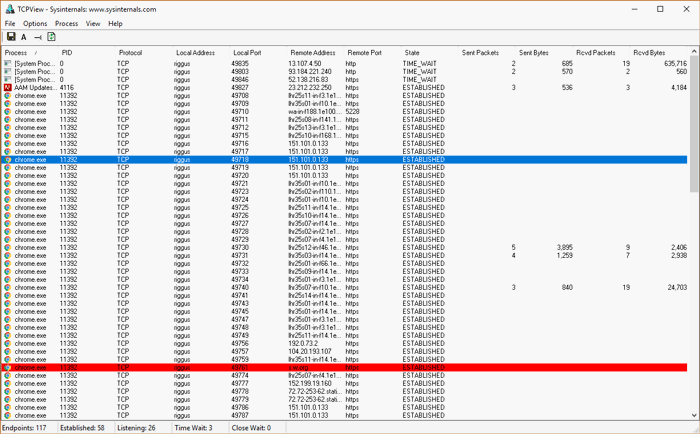
Task: Sort by the Rcvd Bytes column header
Action: pos(658,53)
